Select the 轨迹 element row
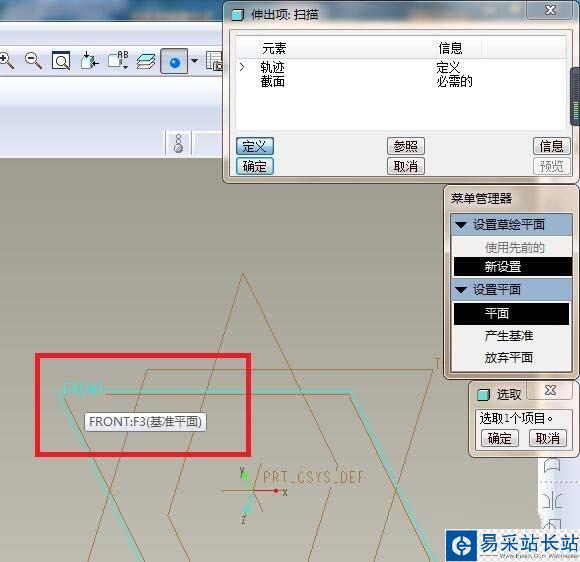580x562 pixels. click(x=401, y=67)
